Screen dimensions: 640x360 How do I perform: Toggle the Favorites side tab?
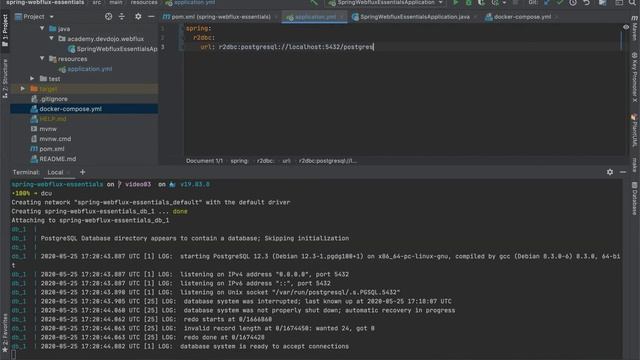(x=5, y=333)
